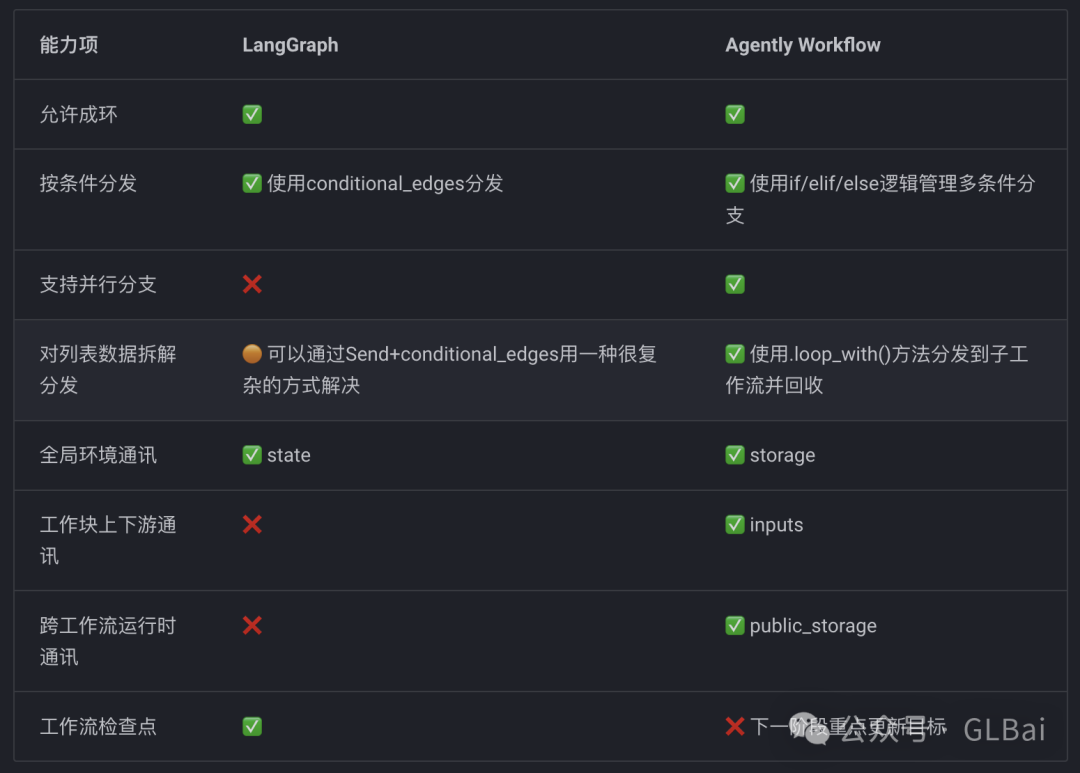Select the 全局环境通讯 row label

click(98, 456)
